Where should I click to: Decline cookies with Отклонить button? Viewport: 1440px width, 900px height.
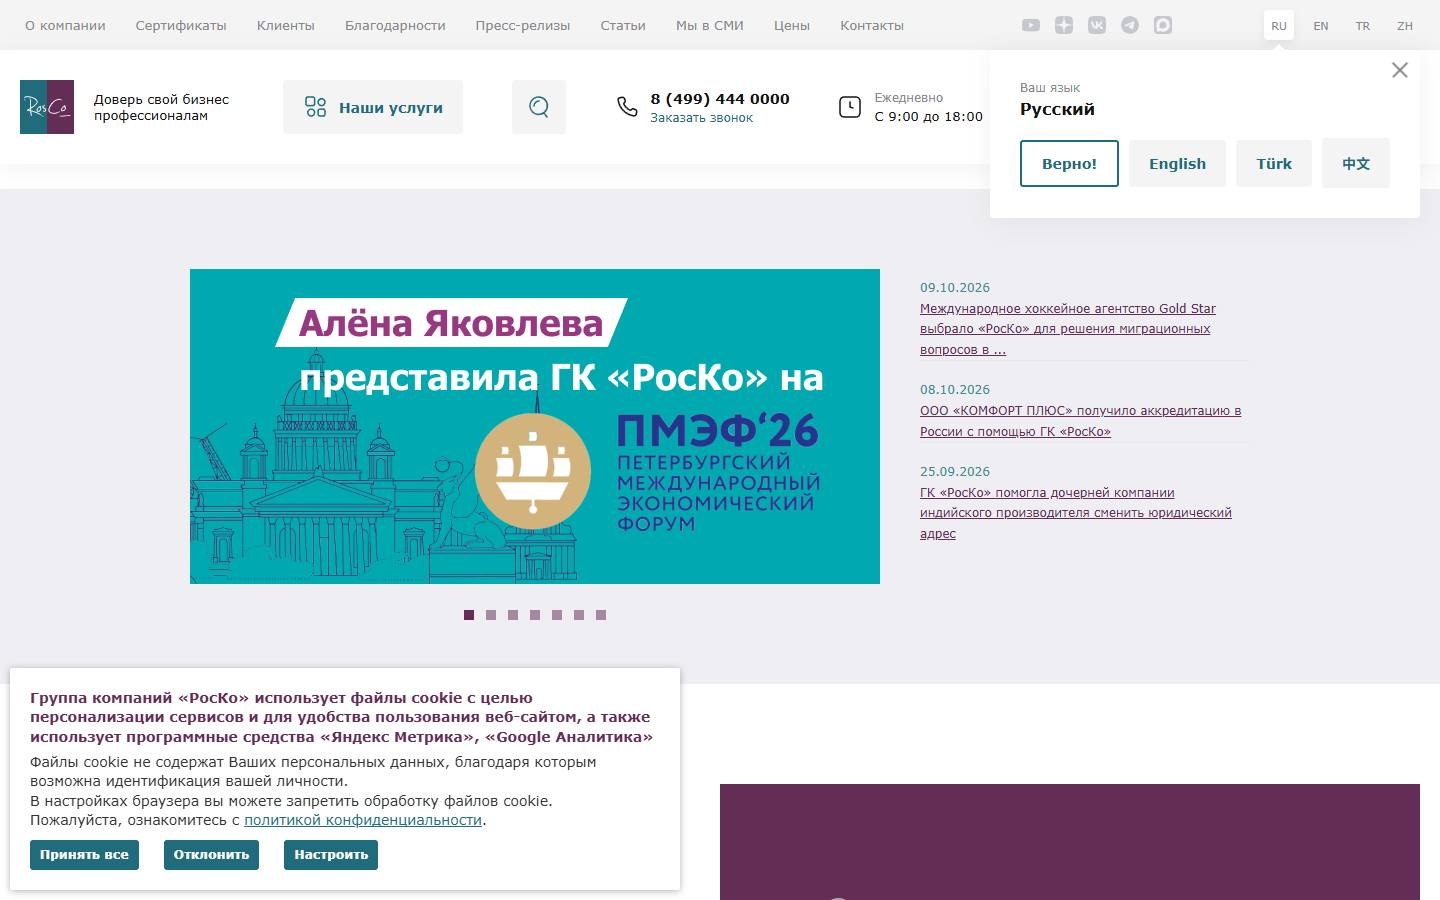click(x=211, y=855)
